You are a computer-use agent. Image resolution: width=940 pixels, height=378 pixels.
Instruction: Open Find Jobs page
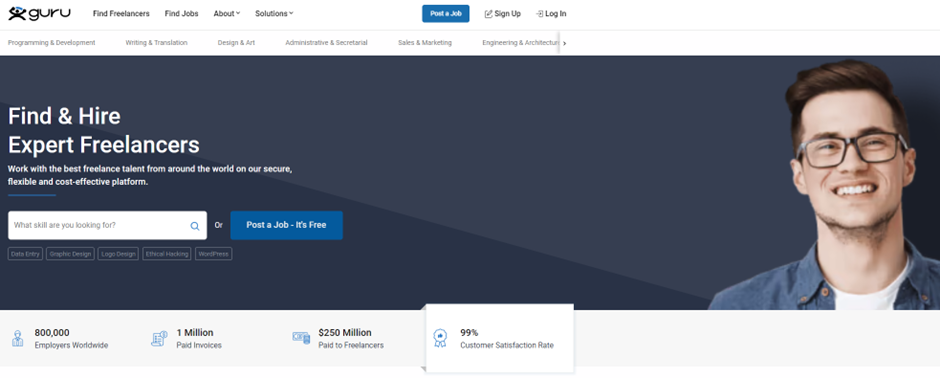(182, 14)
